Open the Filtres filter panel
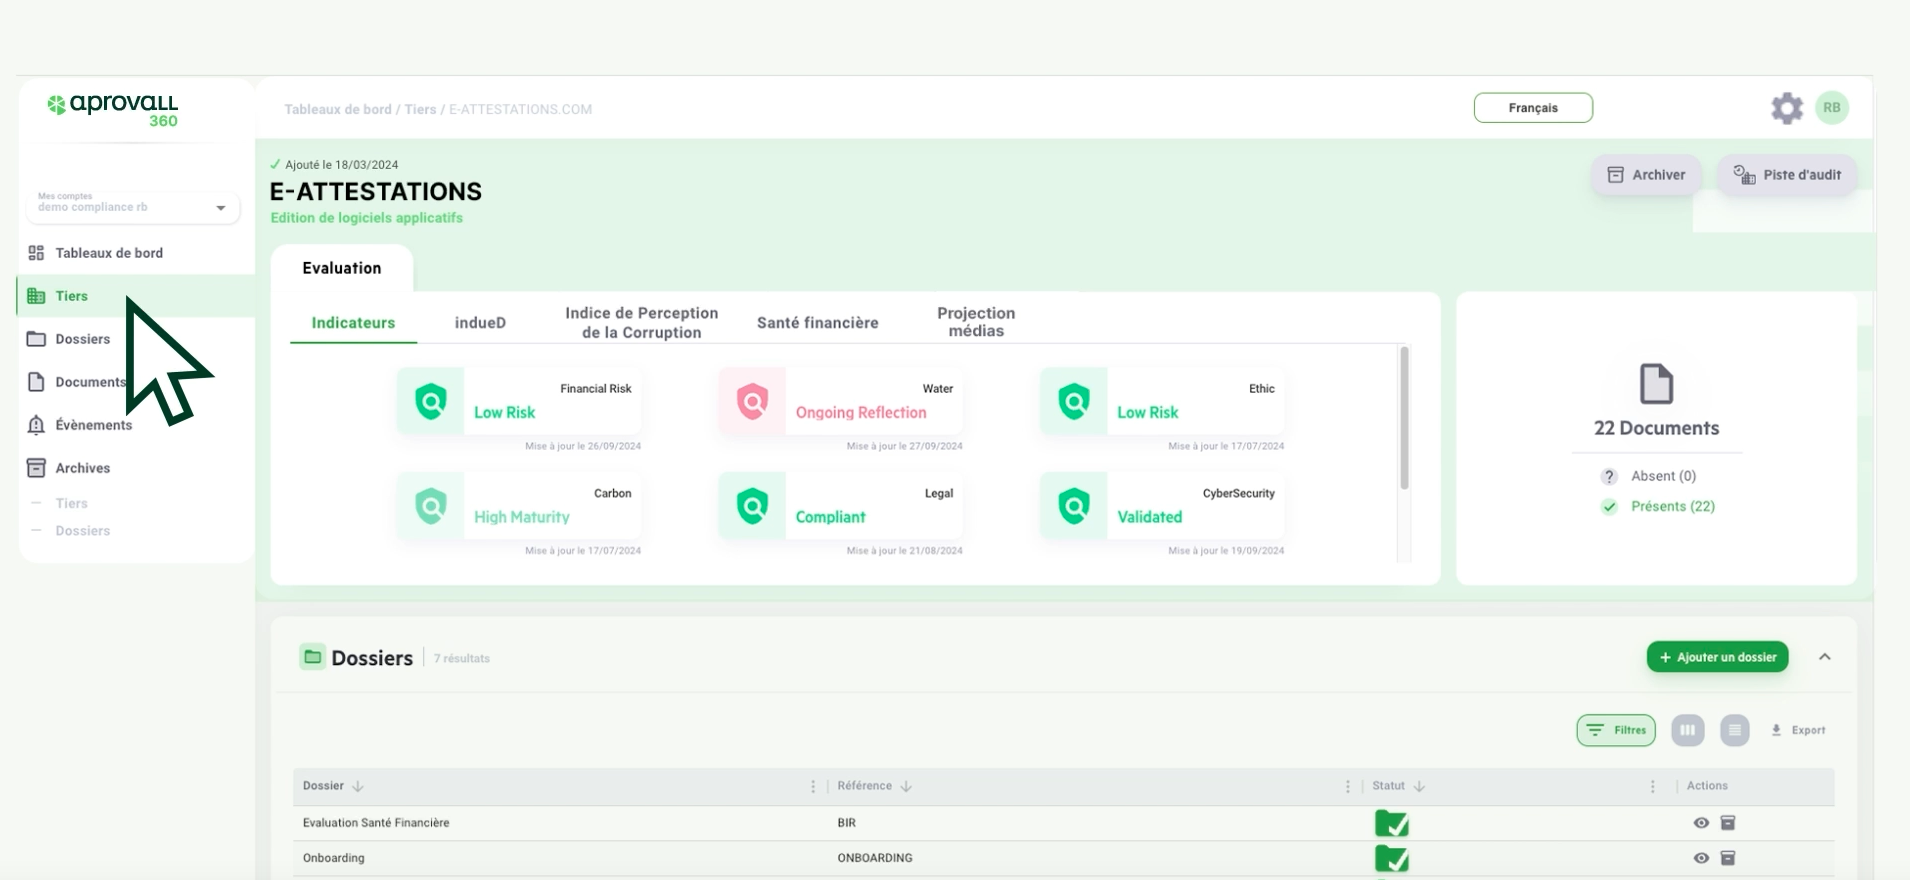Screen dimensions: 1910x880 tap(1616, 730)
